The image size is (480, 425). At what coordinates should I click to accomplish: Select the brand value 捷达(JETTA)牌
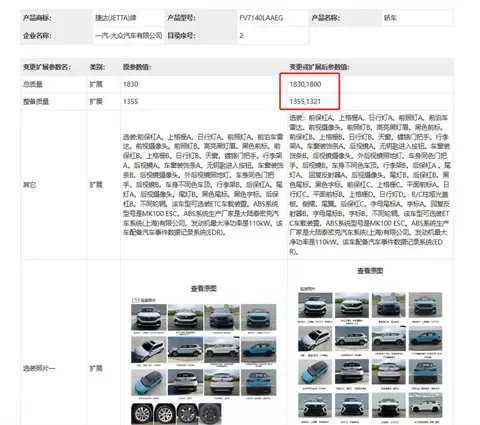point(116,18)
